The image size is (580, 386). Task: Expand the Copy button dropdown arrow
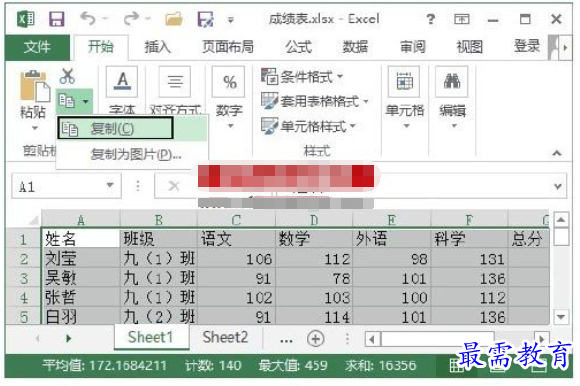click(x=85, y=101)
